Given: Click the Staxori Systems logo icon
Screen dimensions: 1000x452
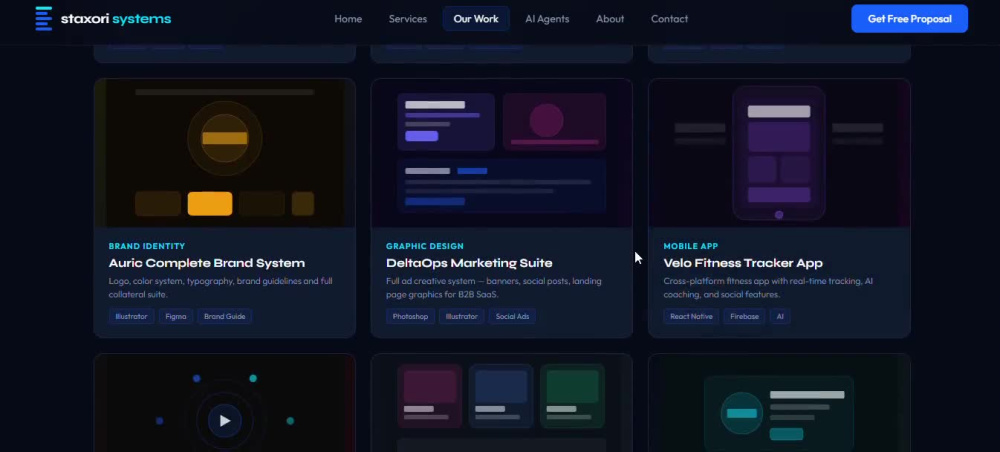Looking at the screenshot, I should 43,18.
